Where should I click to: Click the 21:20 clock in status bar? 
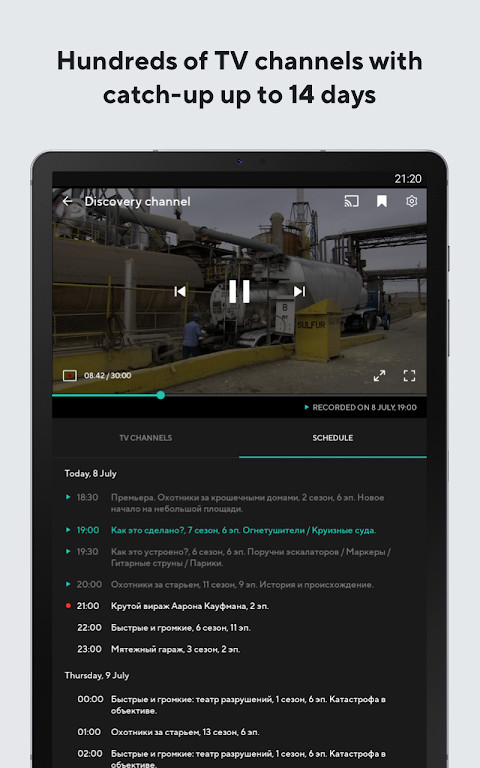click(408, 179)
